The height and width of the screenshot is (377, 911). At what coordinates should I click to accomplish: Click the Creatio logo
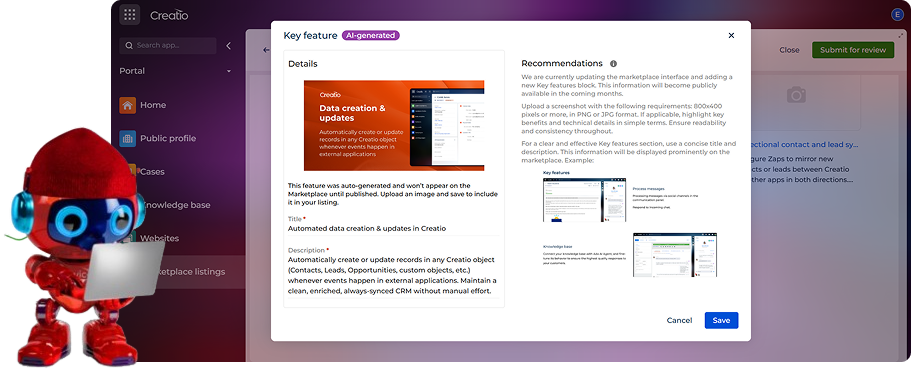pos(169,16)
